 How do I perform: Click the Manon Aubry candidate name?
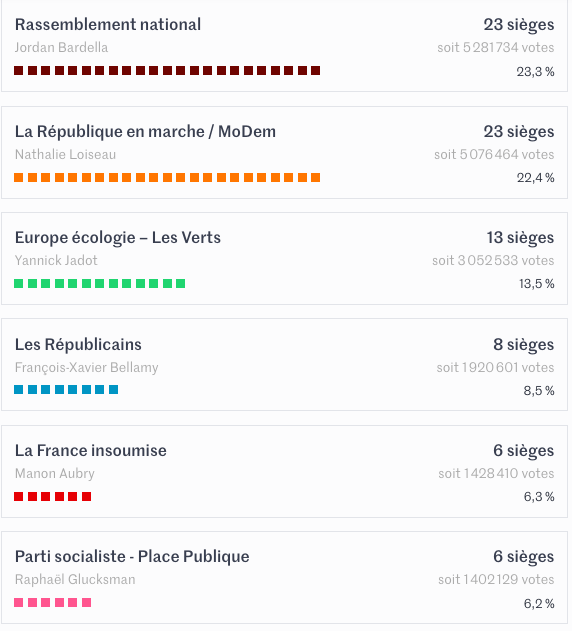pos(55,474)
